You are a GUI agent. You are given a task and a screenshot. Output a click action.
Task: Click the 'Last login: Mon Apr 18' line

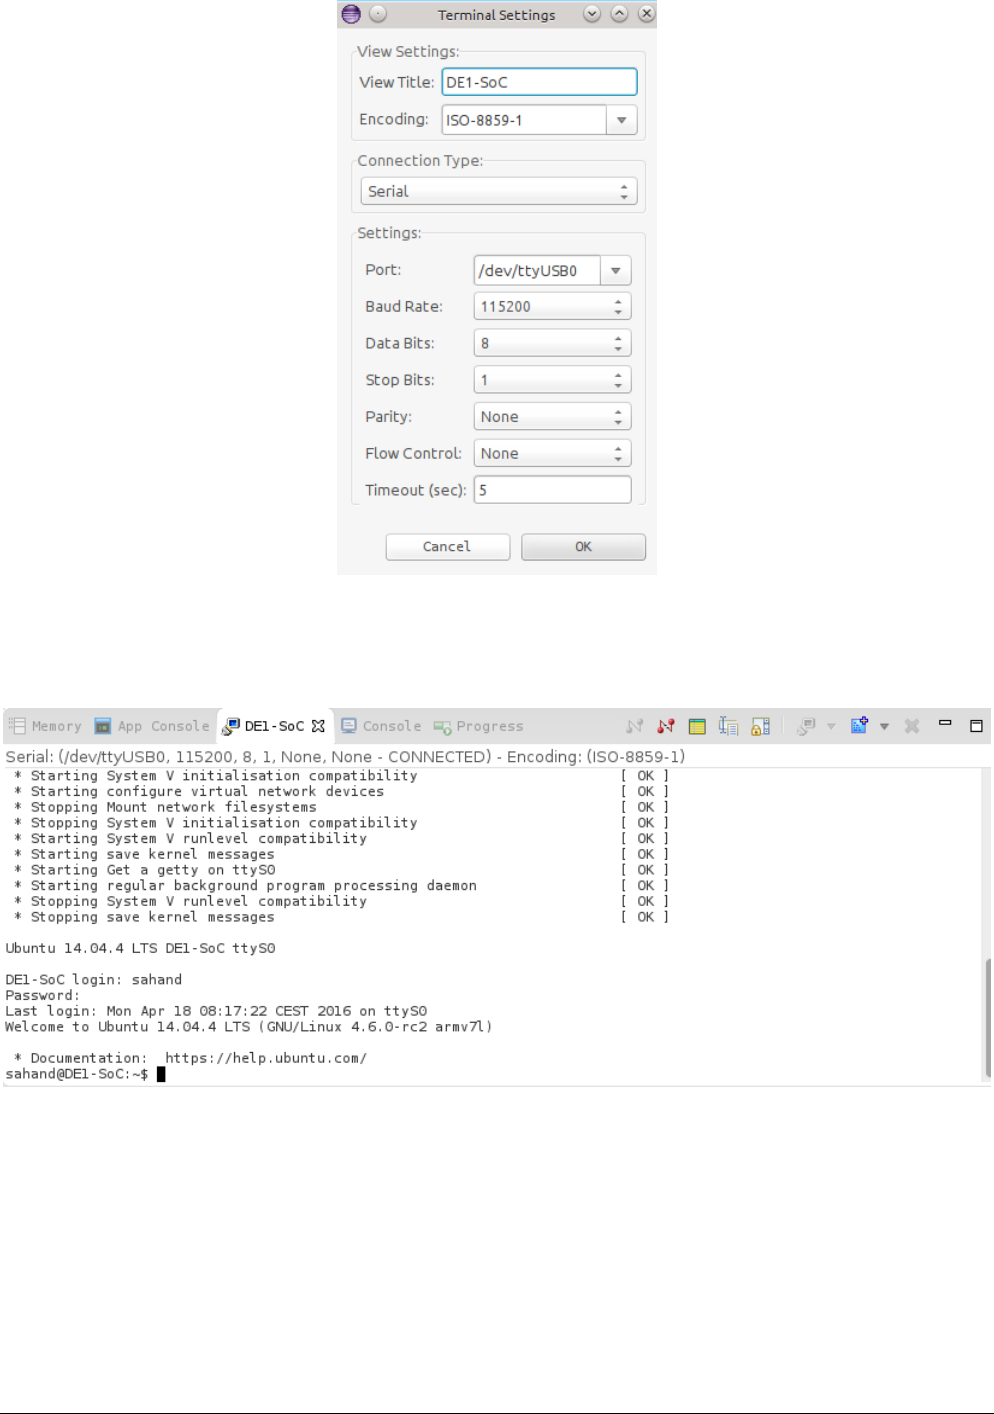216,1011
